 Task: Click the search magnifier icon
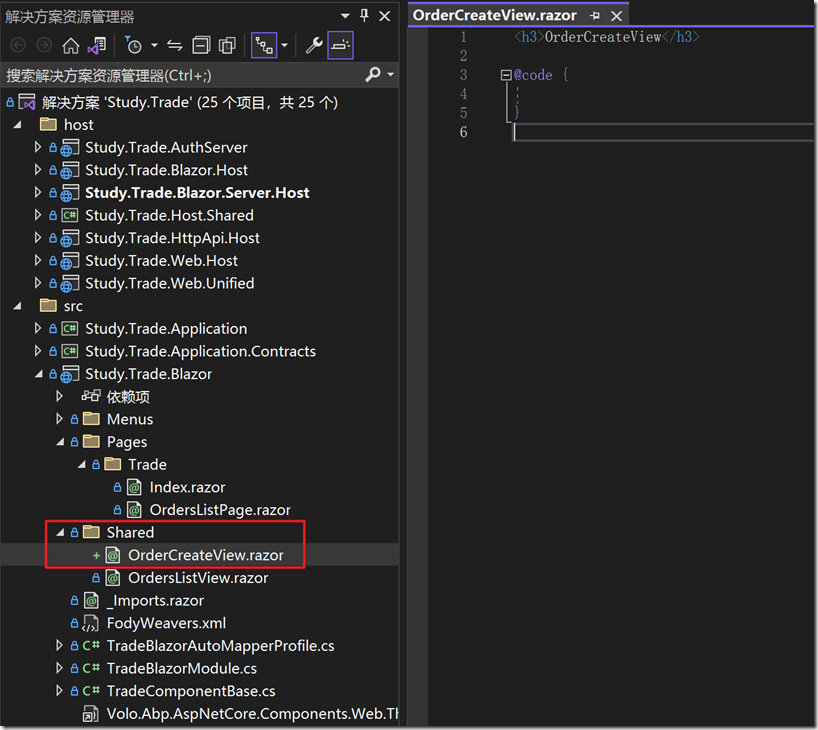pos(373,75)
